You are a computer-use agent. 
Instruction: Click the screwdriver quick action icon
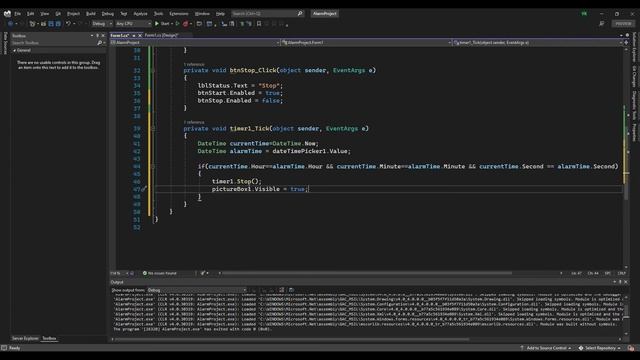tap(144, 189)
